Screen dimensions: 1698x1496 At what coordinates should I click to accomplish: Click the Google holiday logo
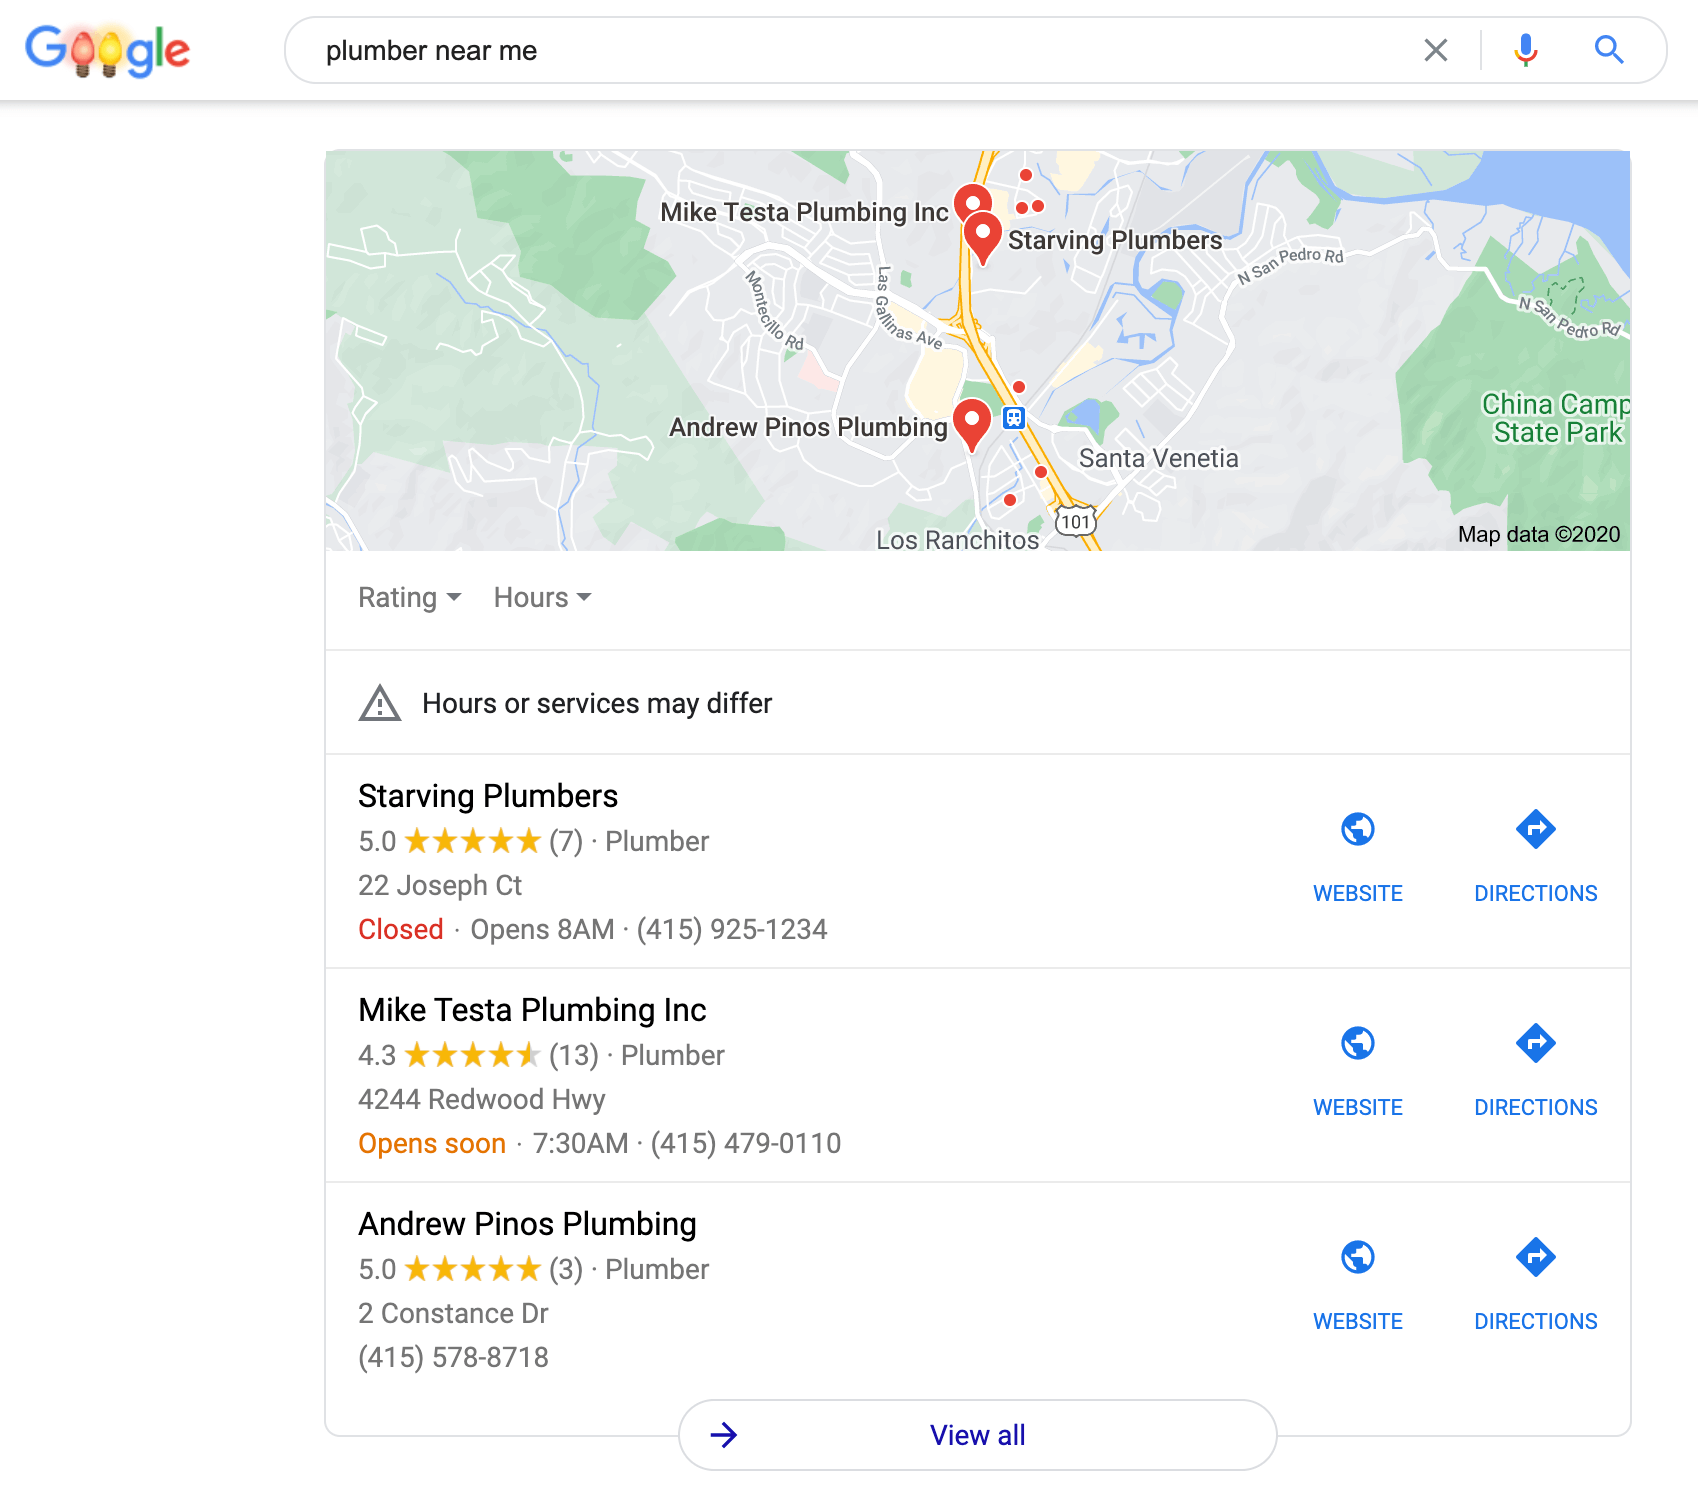[108, 50]
